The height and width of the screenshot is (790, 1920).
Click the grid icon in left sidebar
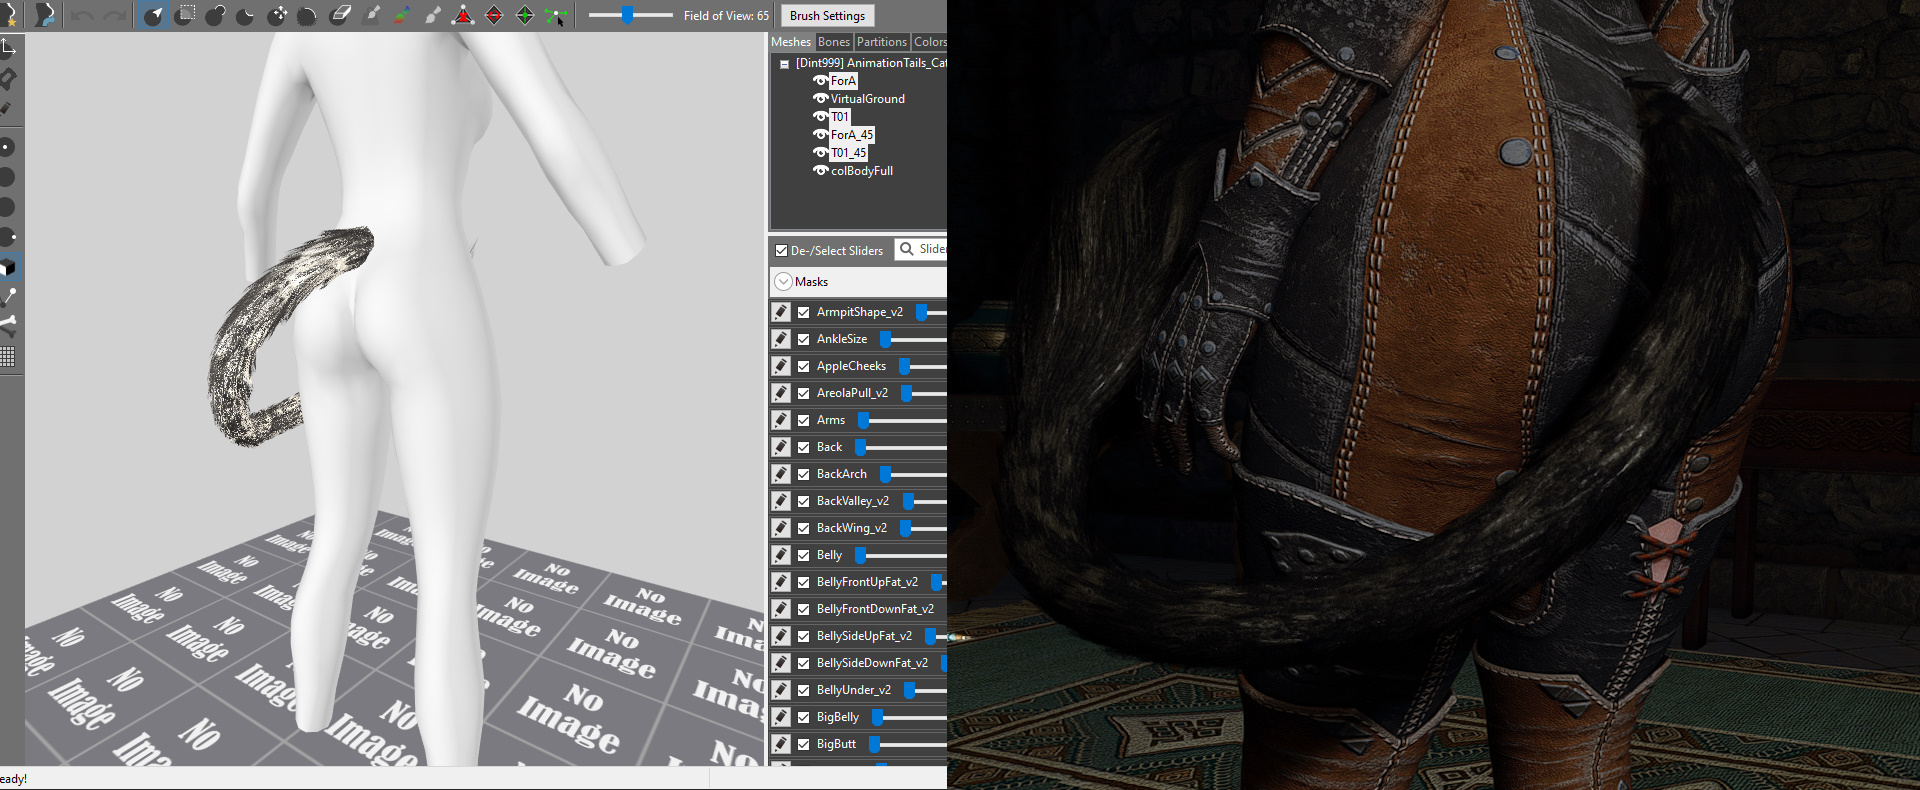(8, 356)
